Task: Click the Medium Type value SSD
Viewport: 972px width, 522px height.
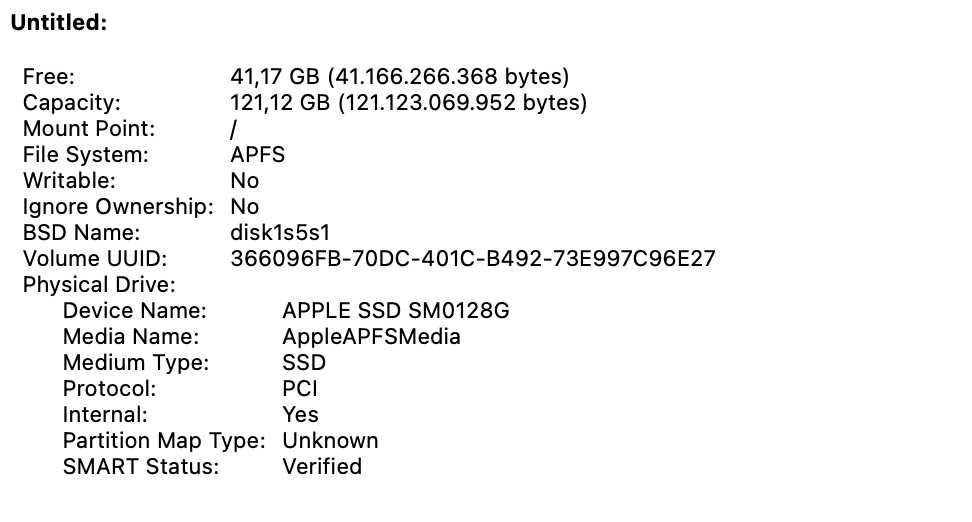Action: click(x=304, y=362)
